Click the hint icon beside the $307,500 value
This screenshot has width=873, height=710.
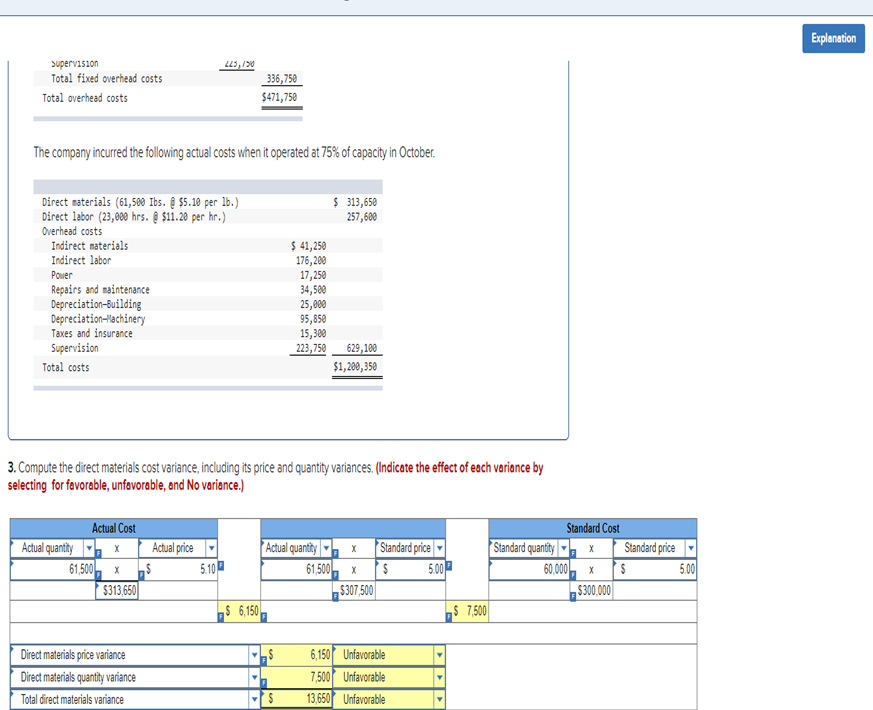coord(336,594)
